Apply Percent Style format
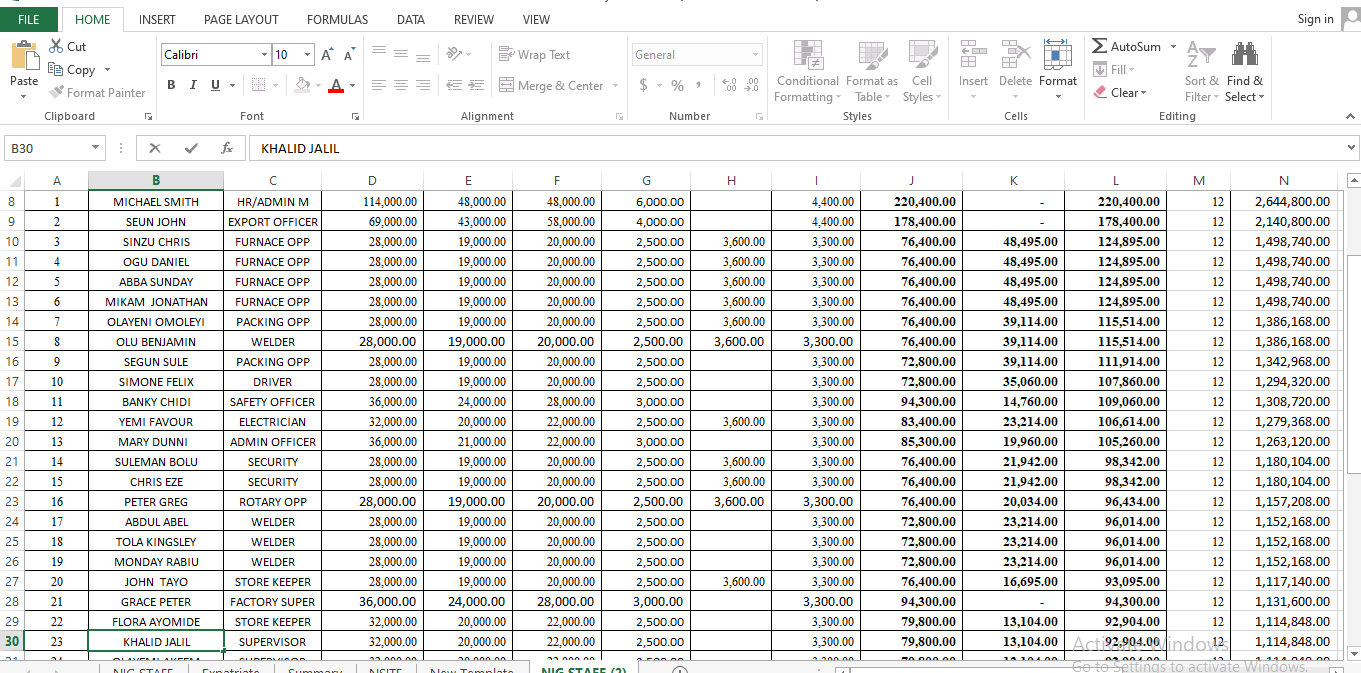This screenshot has width=1361, height=673. 677,86
